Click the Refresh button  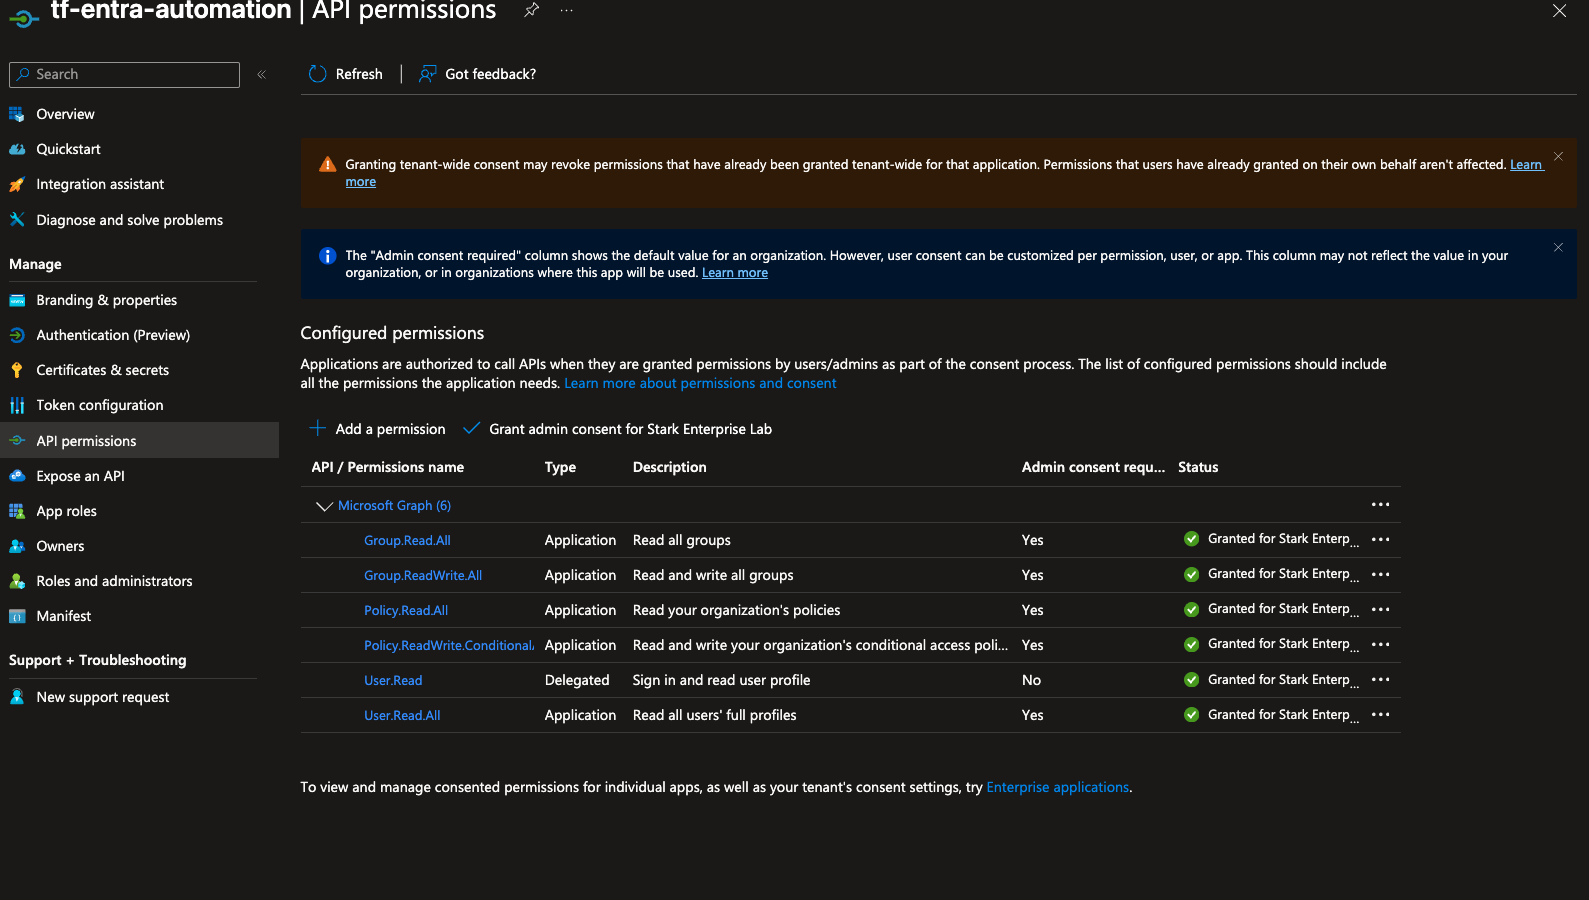[x=346, y=74]
